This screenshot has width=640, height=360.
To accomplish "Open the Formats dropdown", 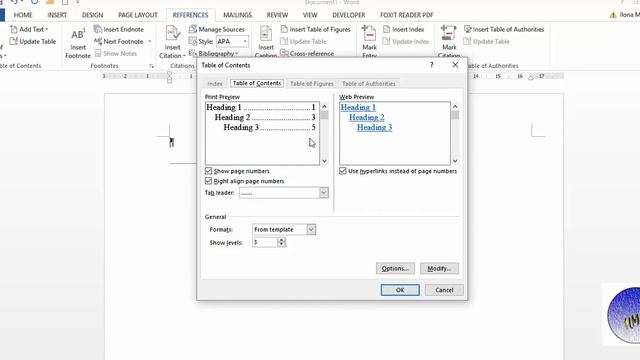I will [x=311, y=229].
